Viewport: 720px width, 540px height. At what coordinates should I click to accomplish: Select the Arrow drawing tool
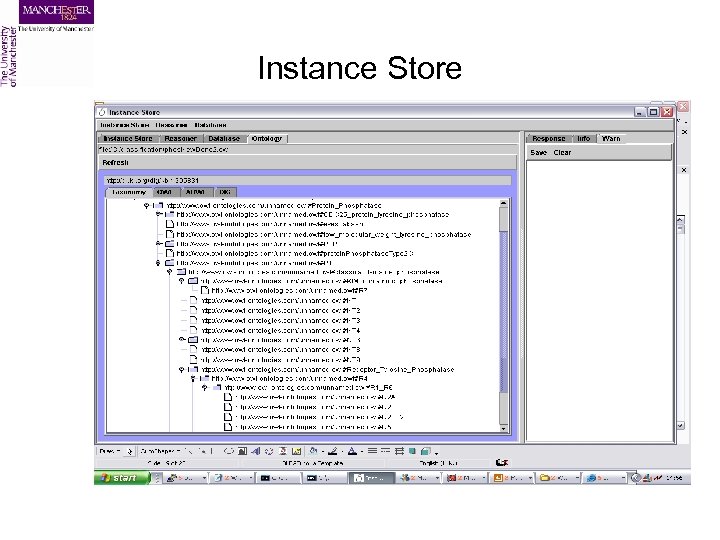pos(202,451)
